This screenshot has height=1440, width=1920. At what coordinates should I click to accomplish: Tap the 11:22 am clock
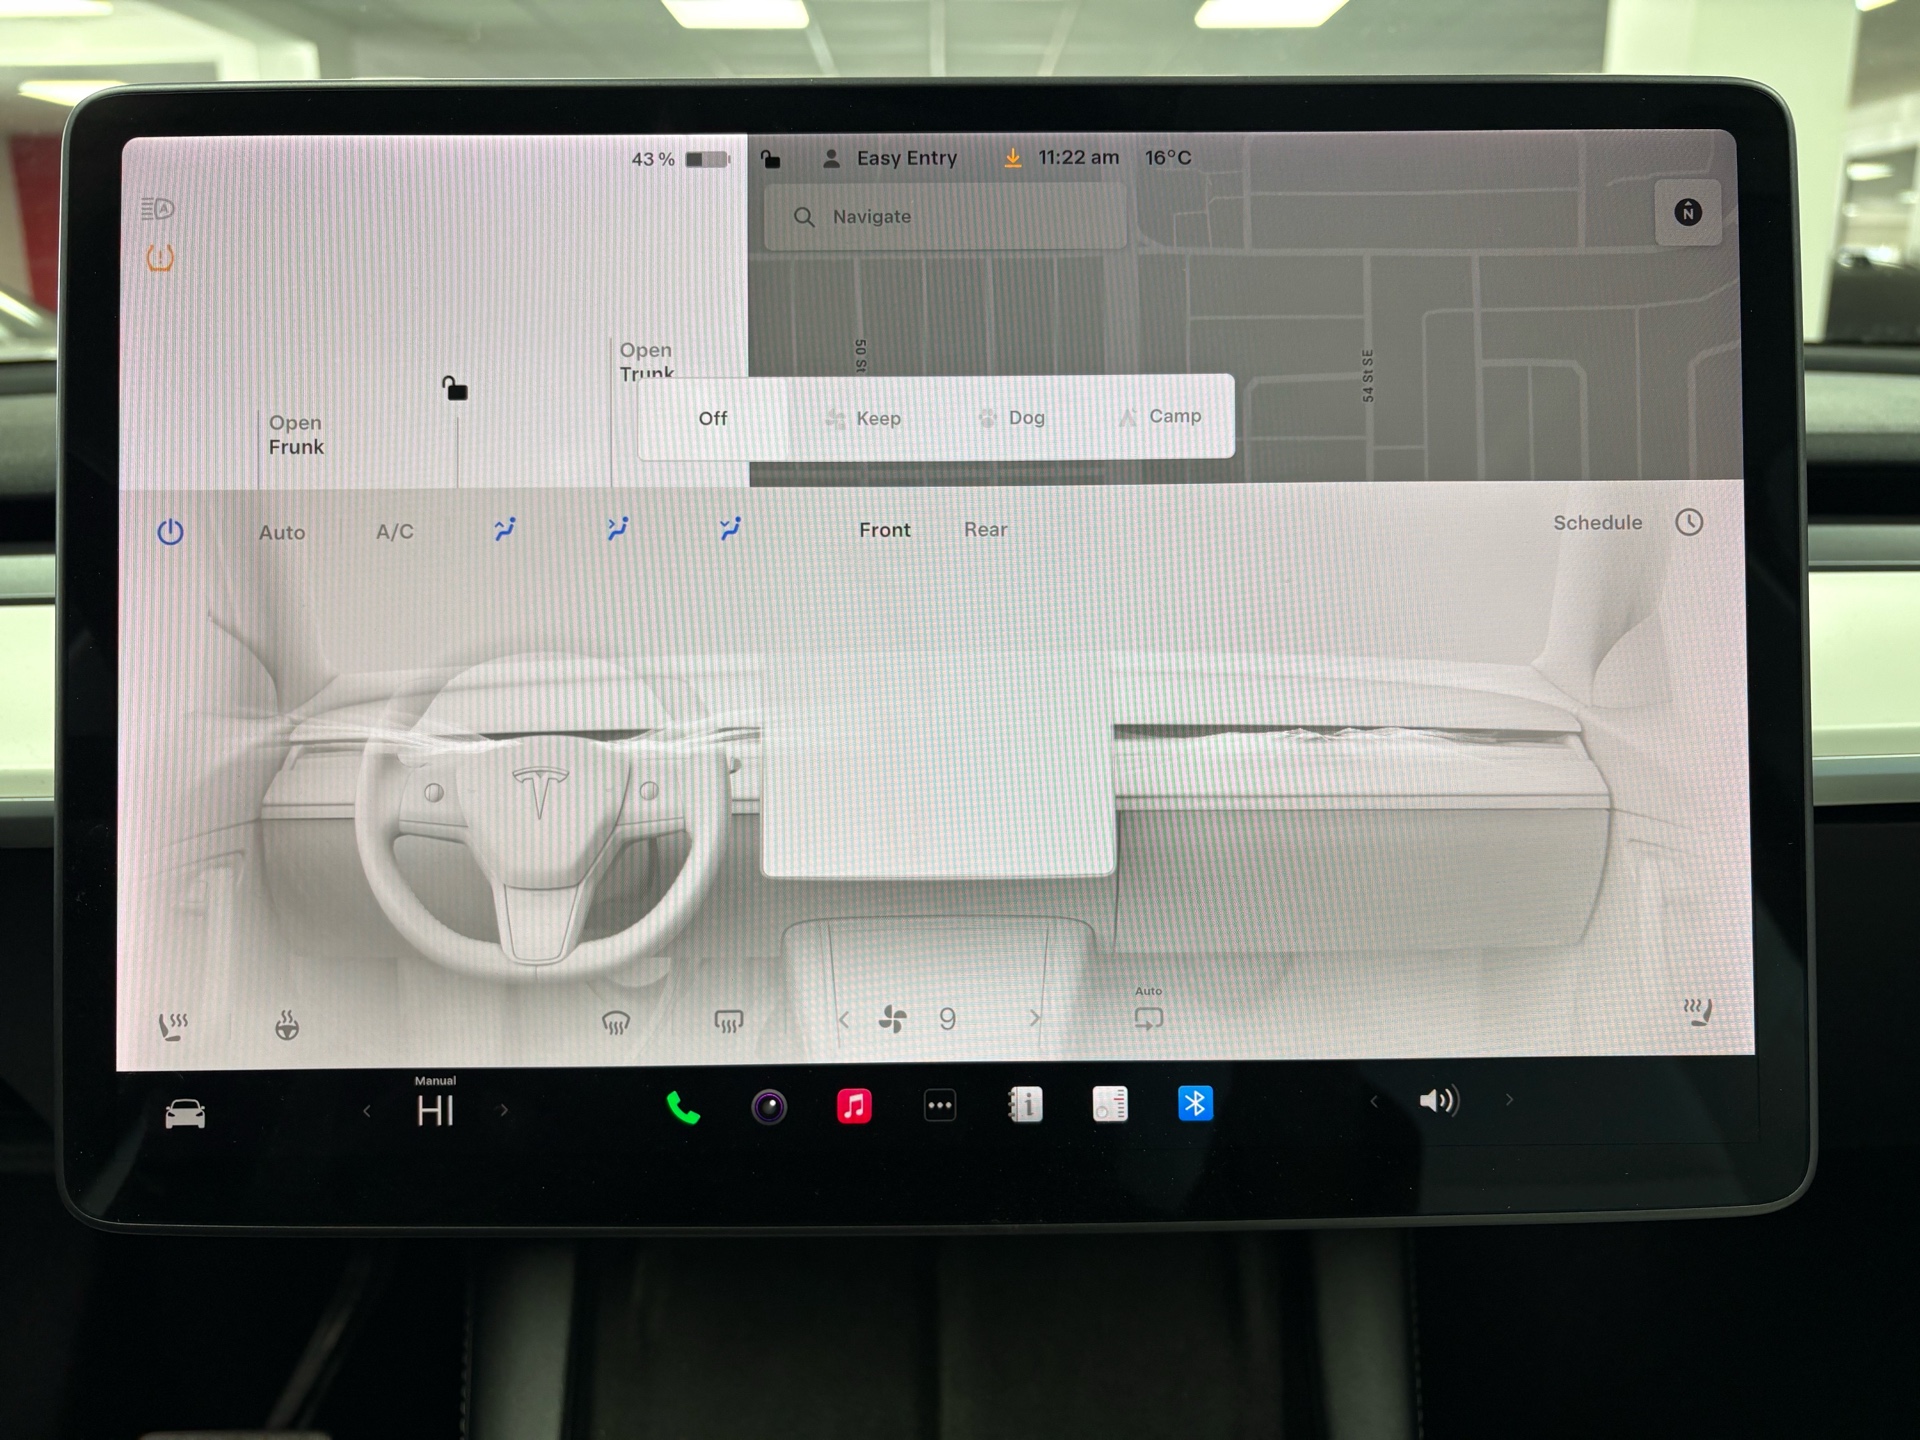1078,157
